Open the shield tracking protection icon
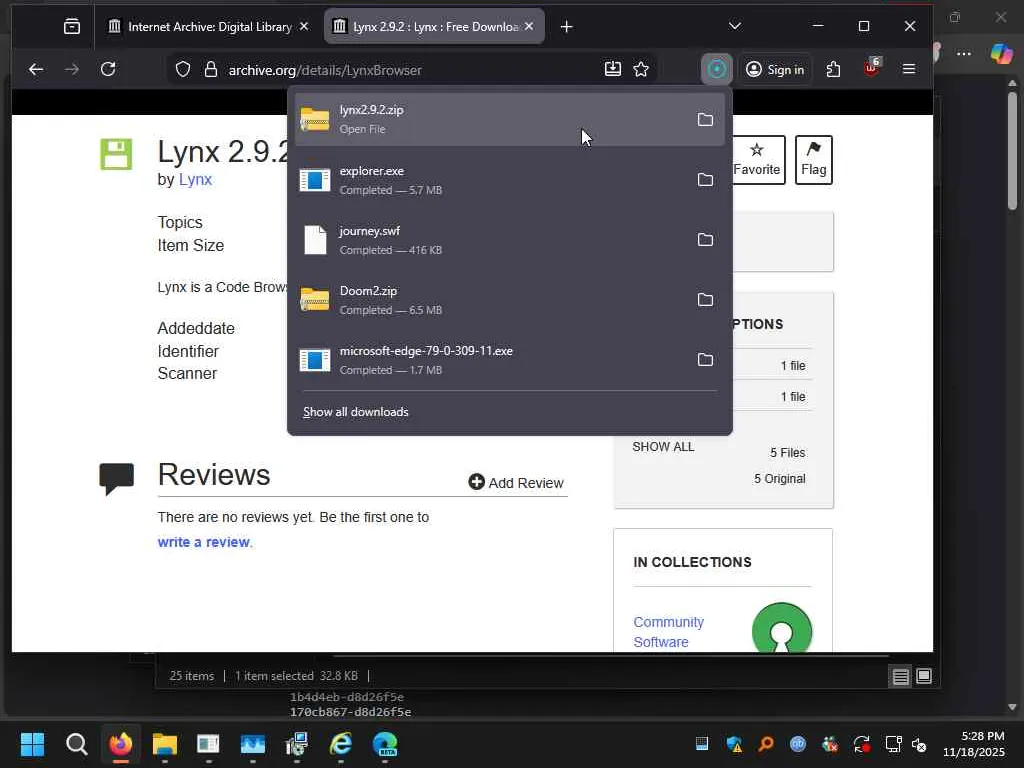Viewport: 1024px width, 768px height. pos(183,70)
